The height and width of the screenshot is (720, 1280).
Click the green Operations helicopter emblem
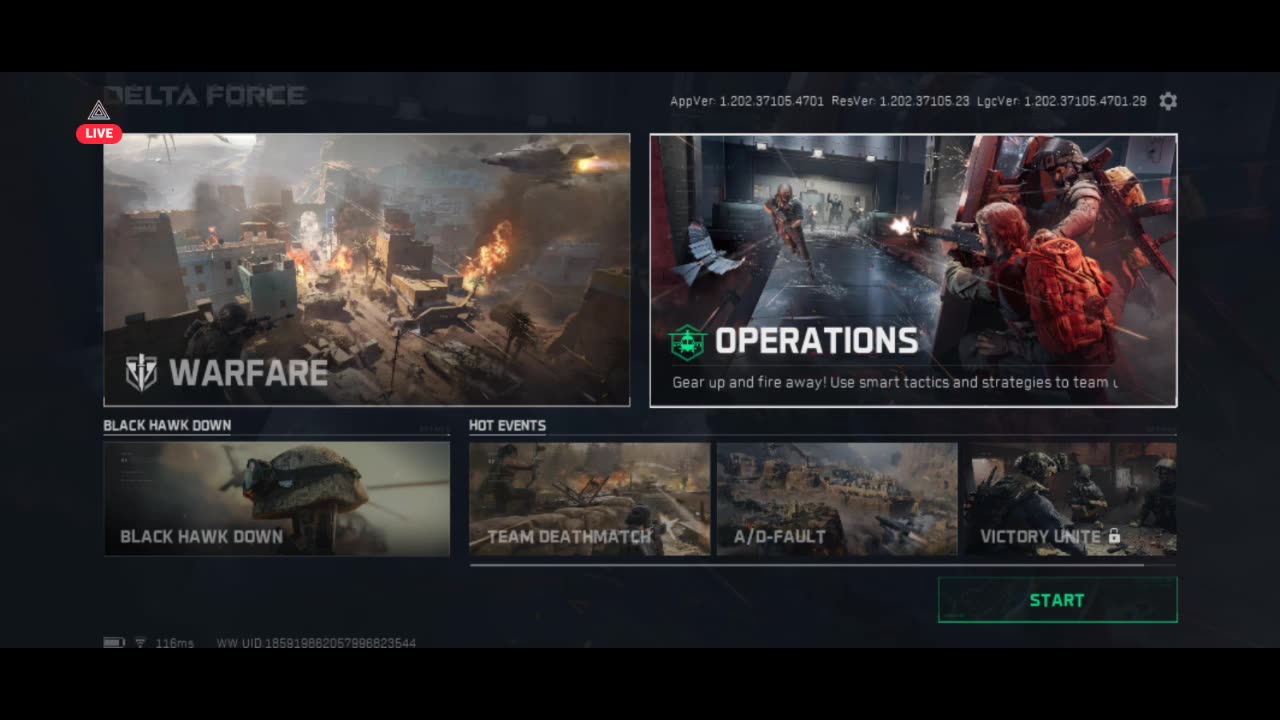tap(688, 342)
